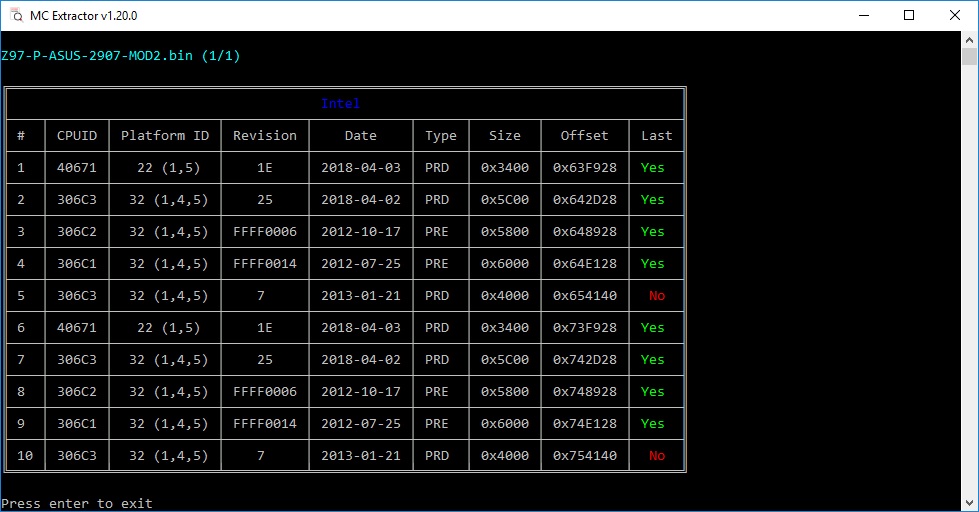Click CPUID 306C1 in row 4
The image size is (979, 512).
tap(77, 263)
